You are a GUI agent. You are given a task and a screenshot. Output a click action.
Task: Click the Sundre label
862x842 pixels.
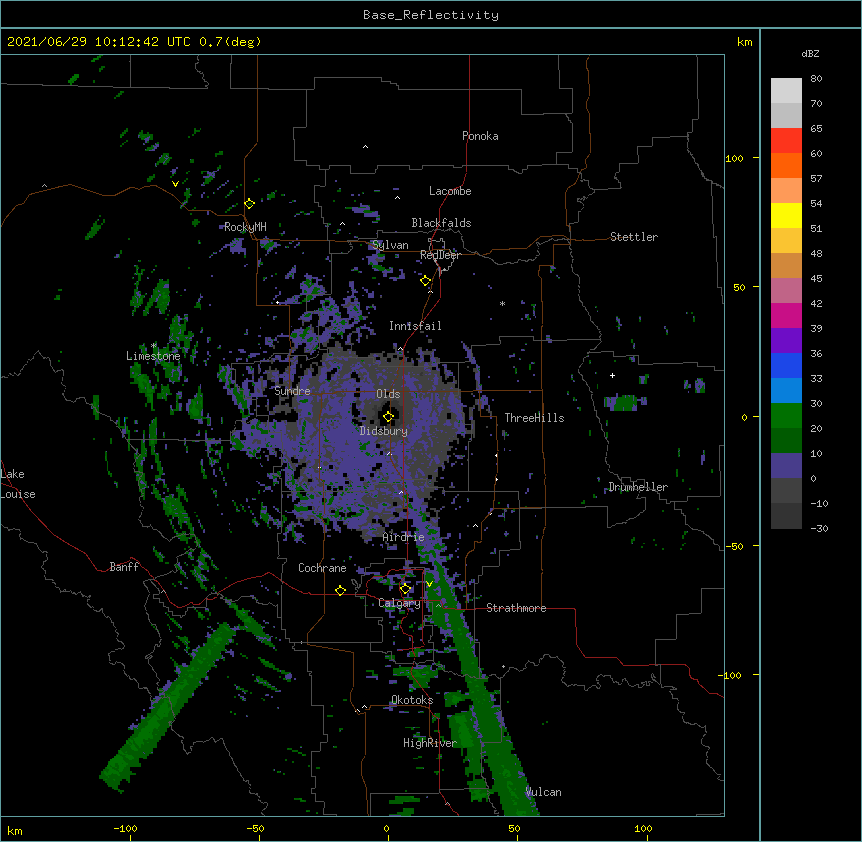[x=292, y=391]
